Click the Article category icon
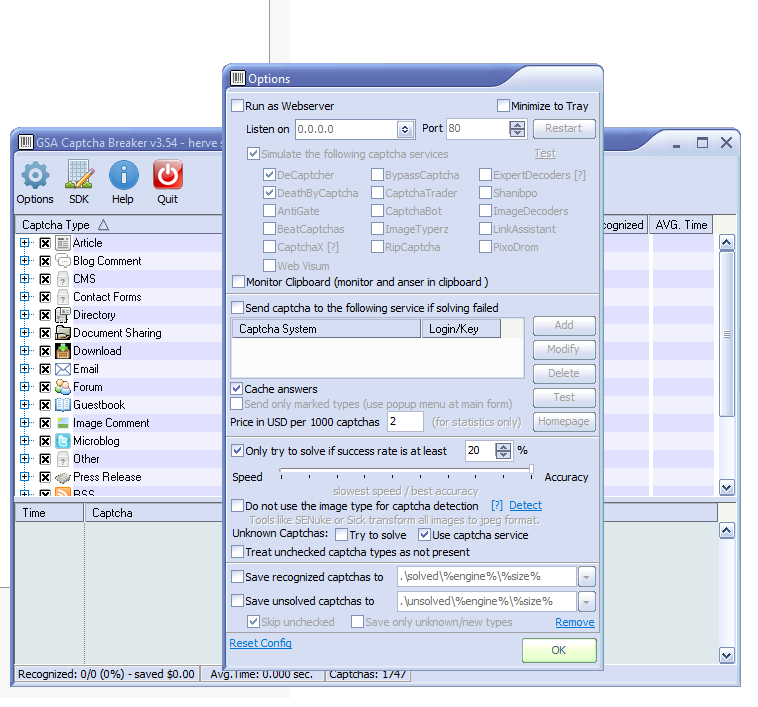The image size is (758, 707). coord(63,243)
